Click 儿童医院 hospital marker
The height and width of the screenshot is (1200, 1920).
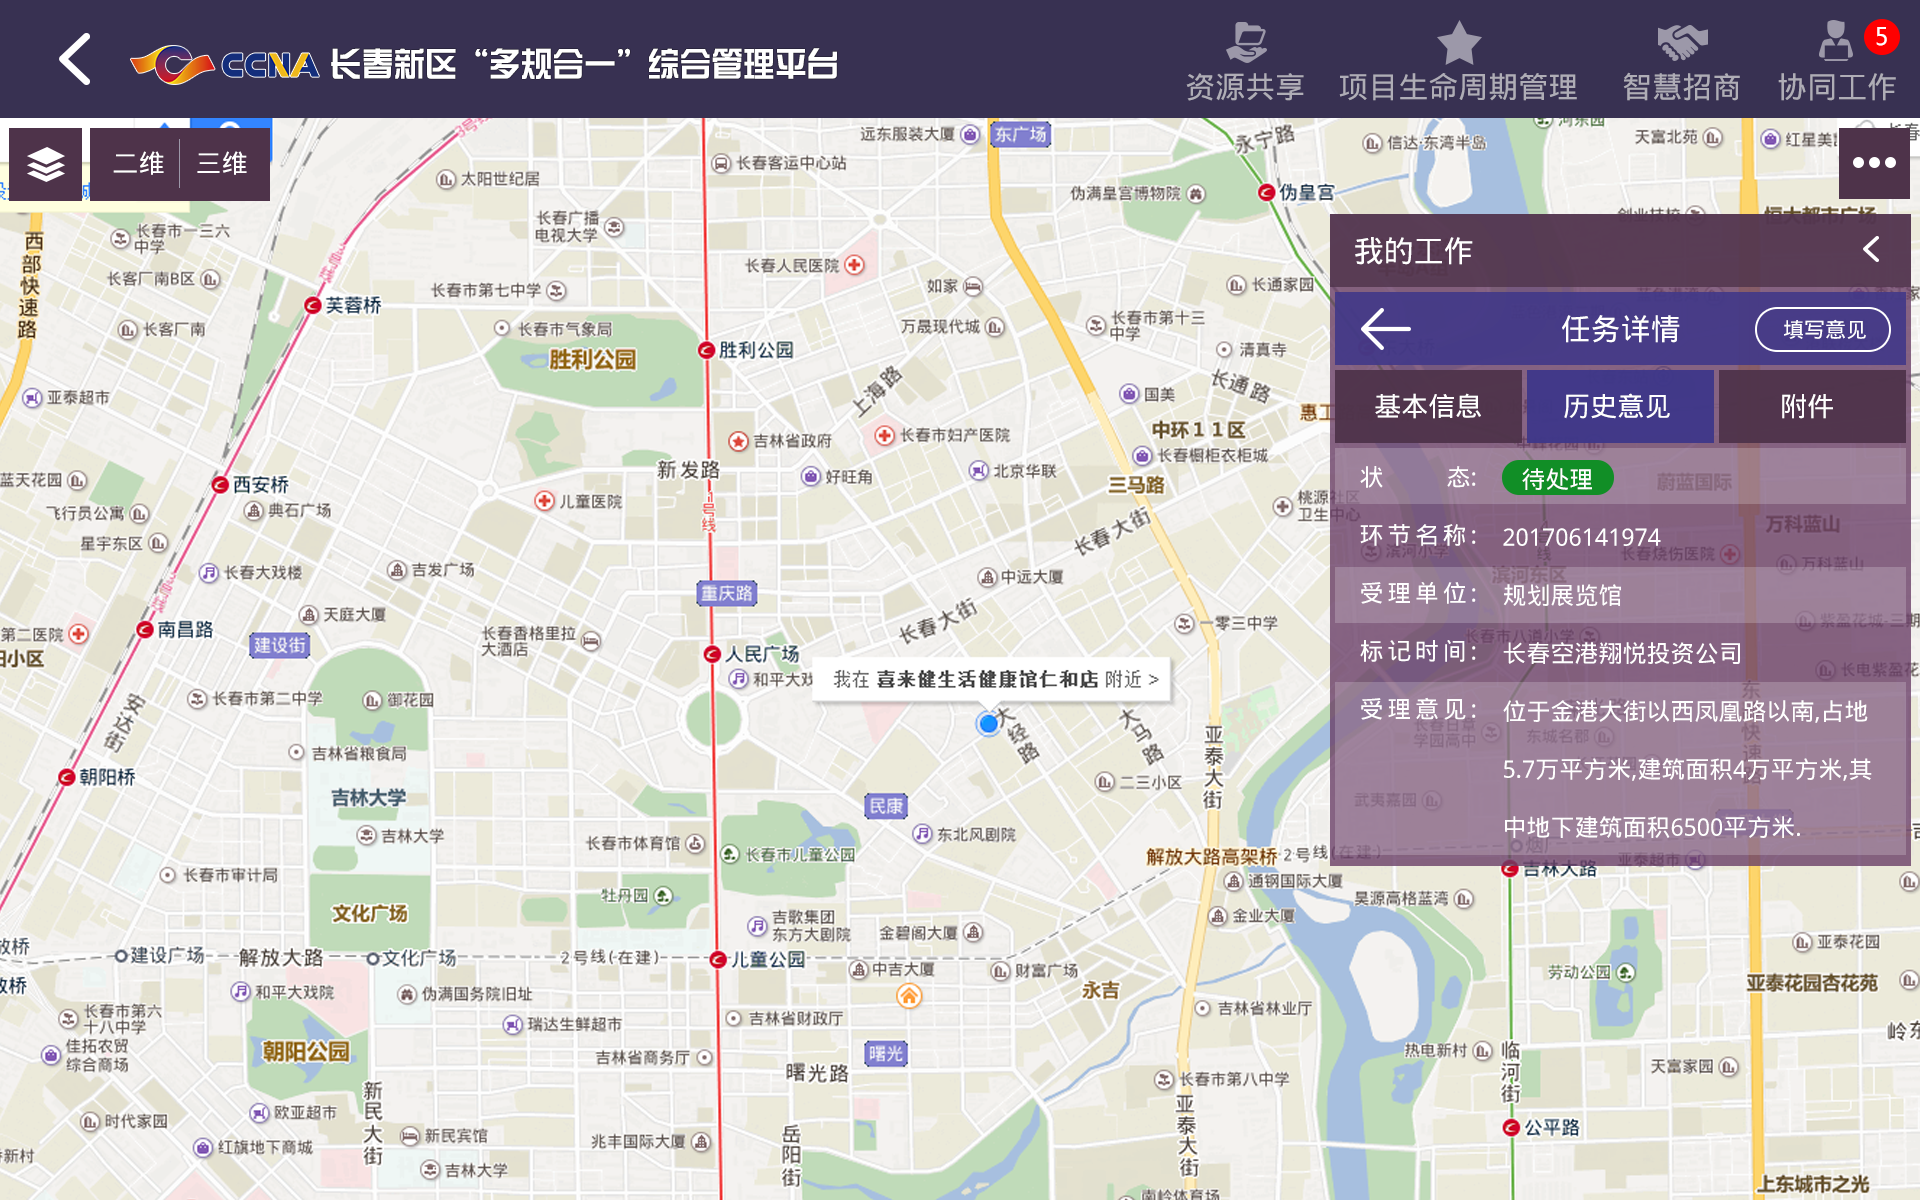[544, 501]
